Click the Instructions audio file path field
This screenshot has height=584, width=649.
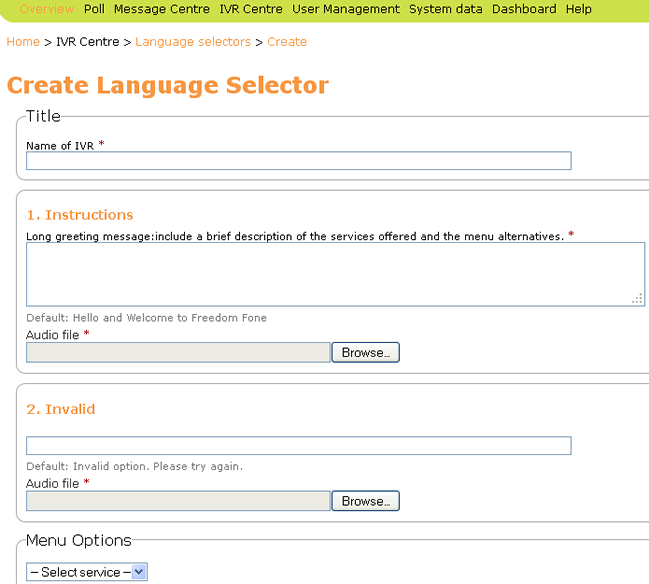click(178, 353)
